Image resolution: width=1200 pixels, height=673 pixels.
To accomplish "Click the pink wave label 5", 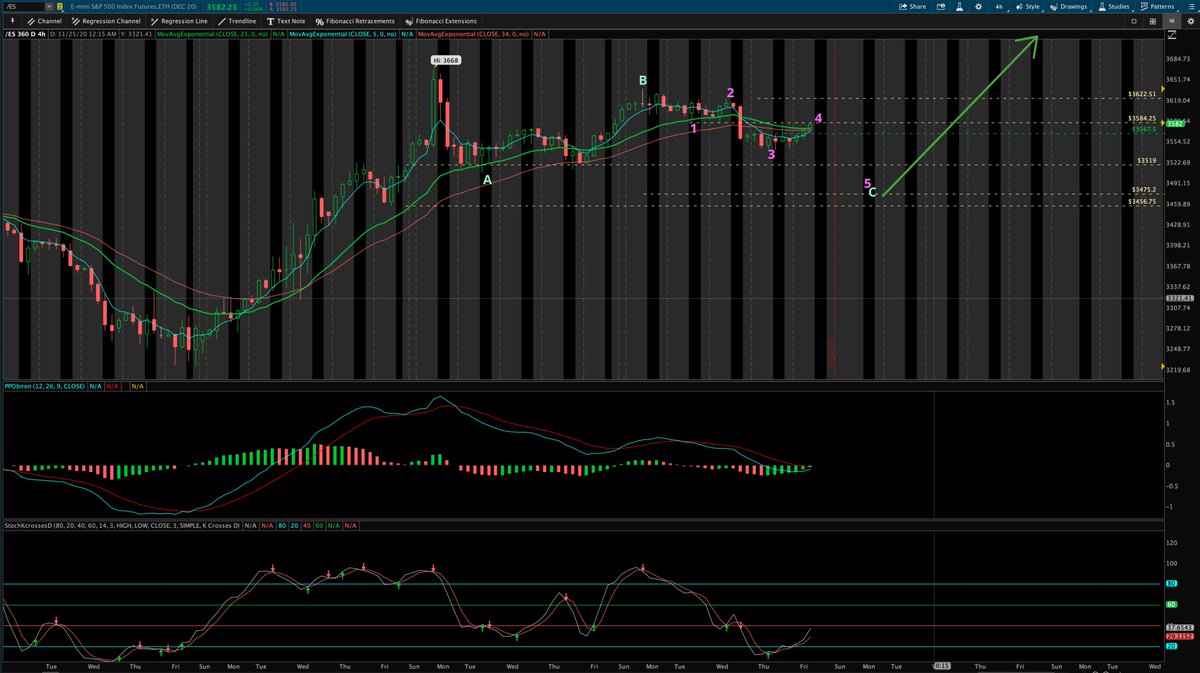I will tap(867, 183).
